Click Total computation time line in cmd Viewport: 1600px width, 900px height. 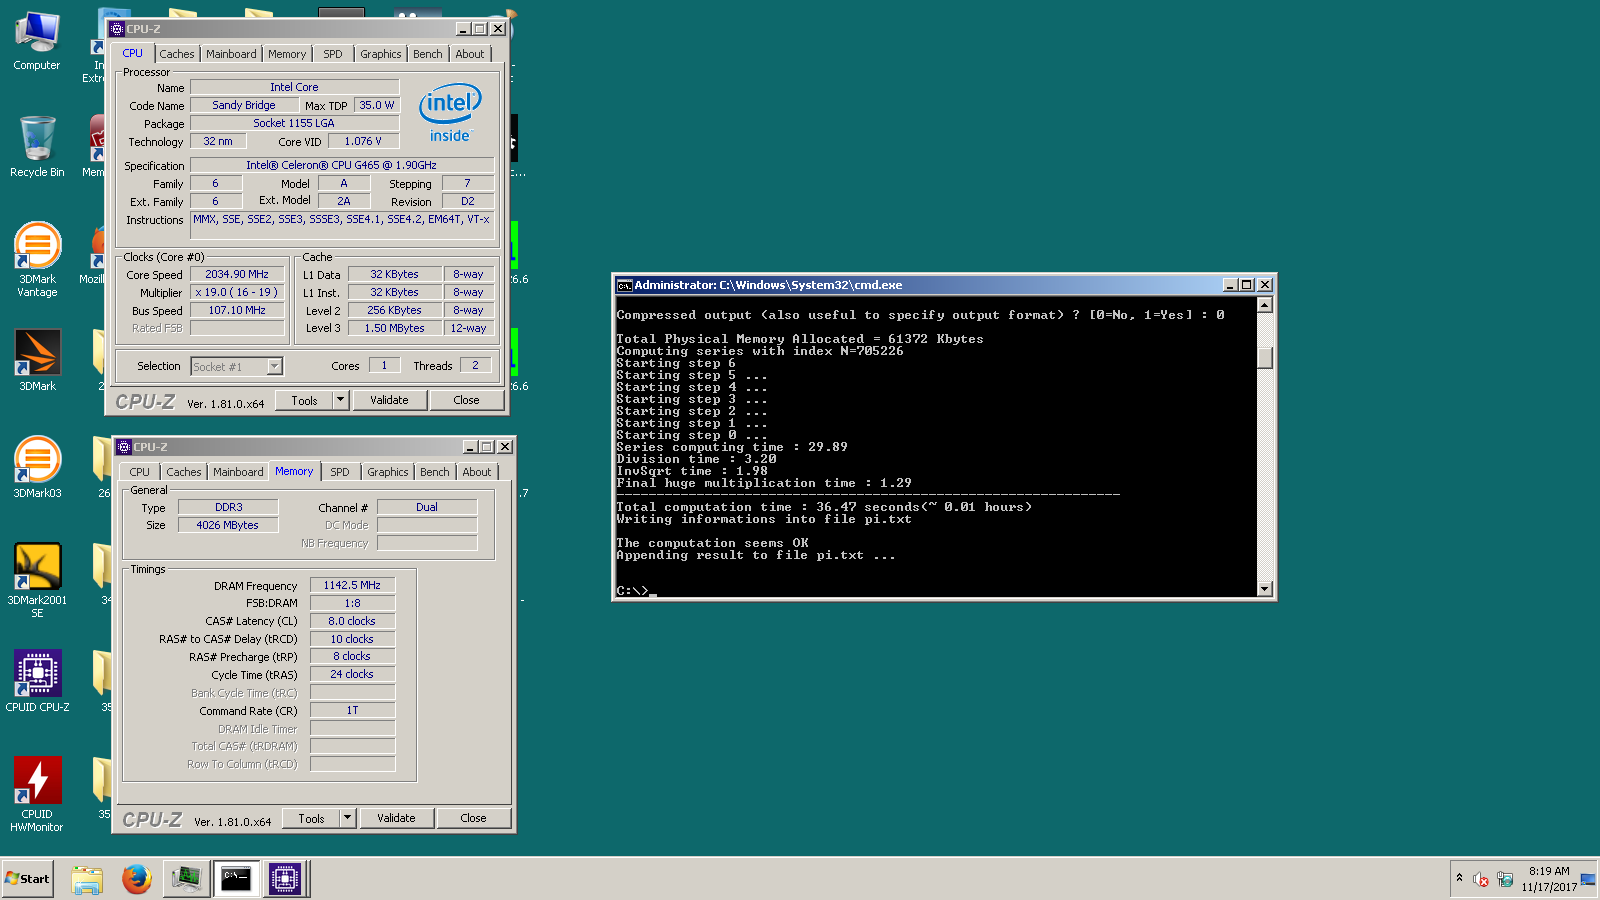tap(824, 507)
